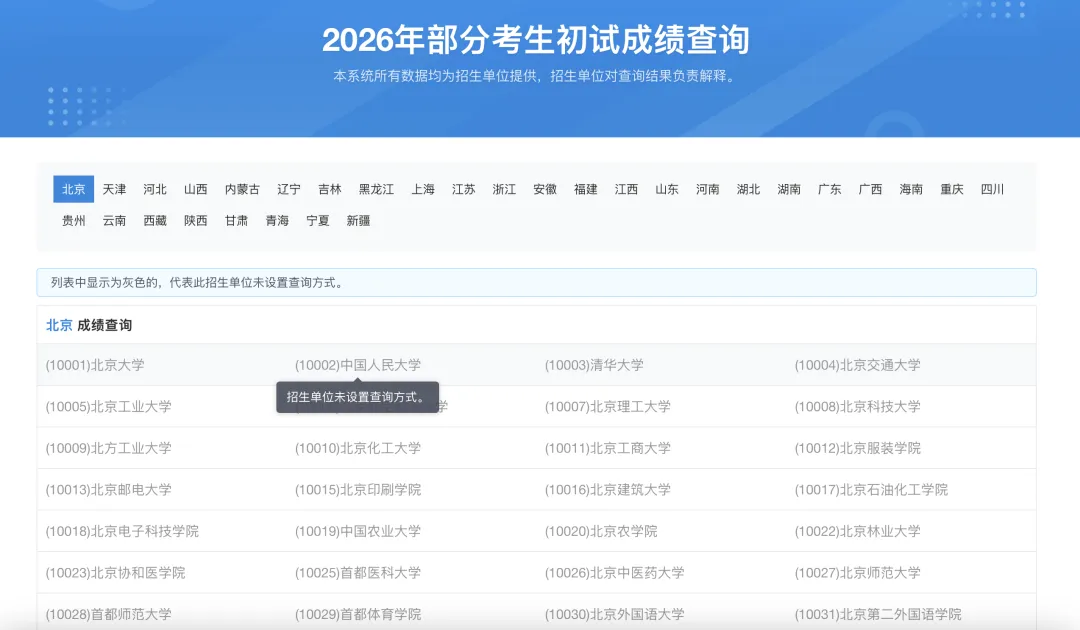The image size is (1080, 630).
Task: Click (10031)北京第二外国语学院 entry
Action: 878,614
